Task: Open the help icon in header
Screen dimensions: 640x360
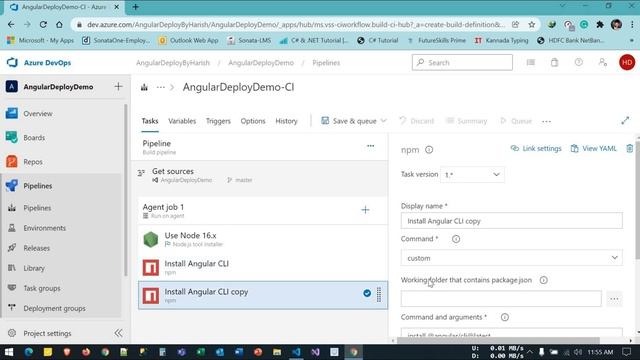Action: (x=578, y=62)
